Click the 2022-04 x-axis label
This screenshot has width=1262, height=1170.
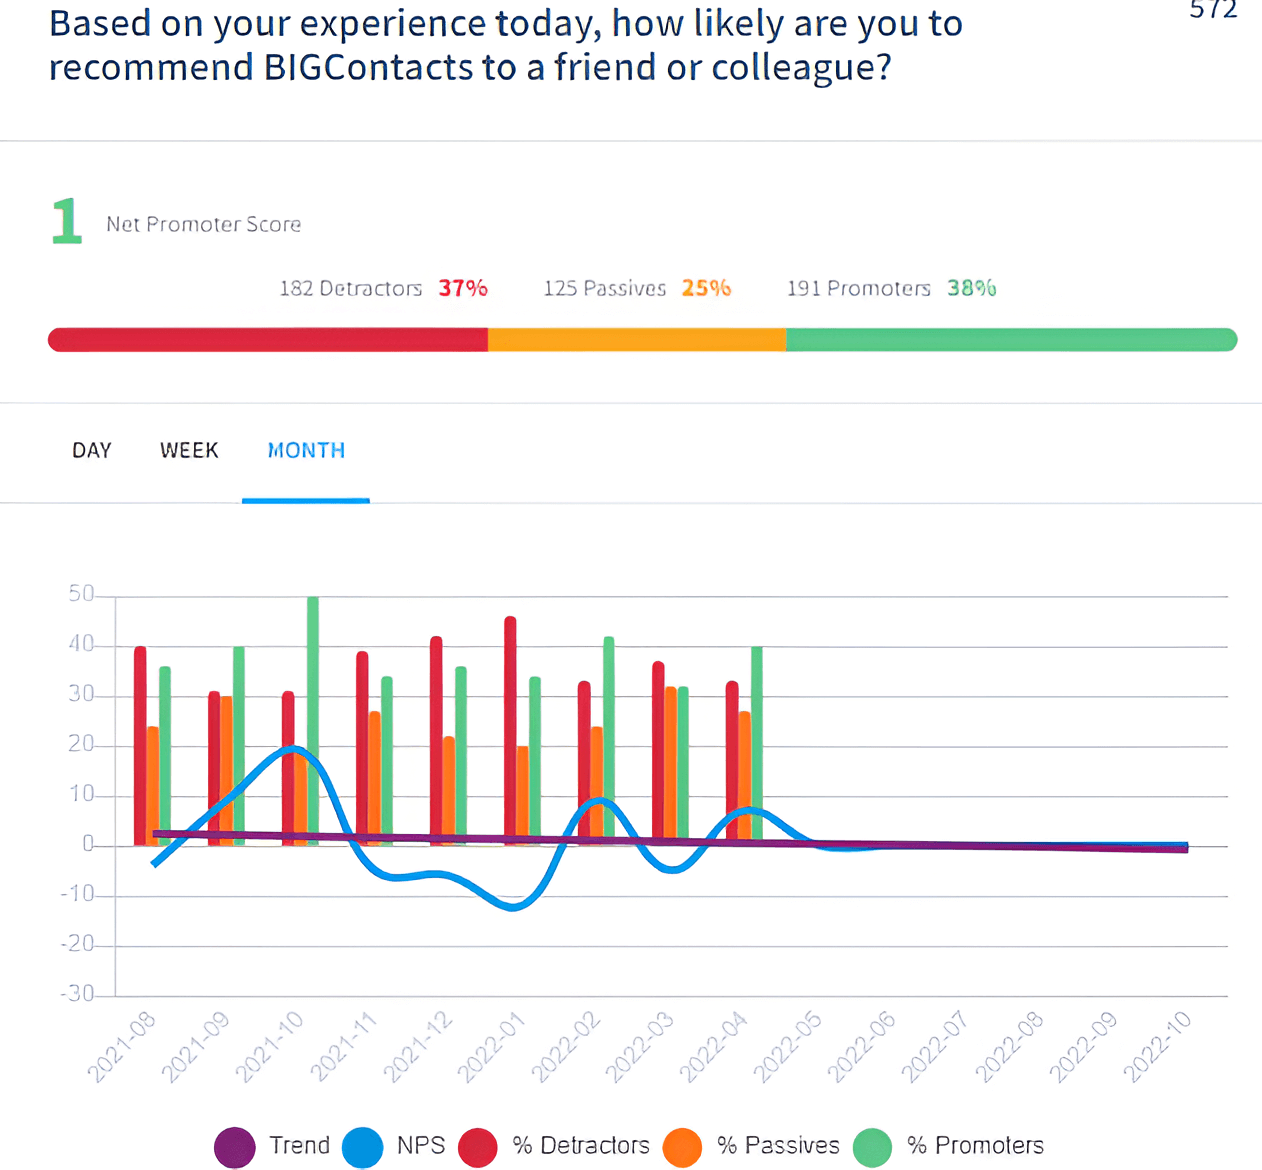pos(714,1046)
